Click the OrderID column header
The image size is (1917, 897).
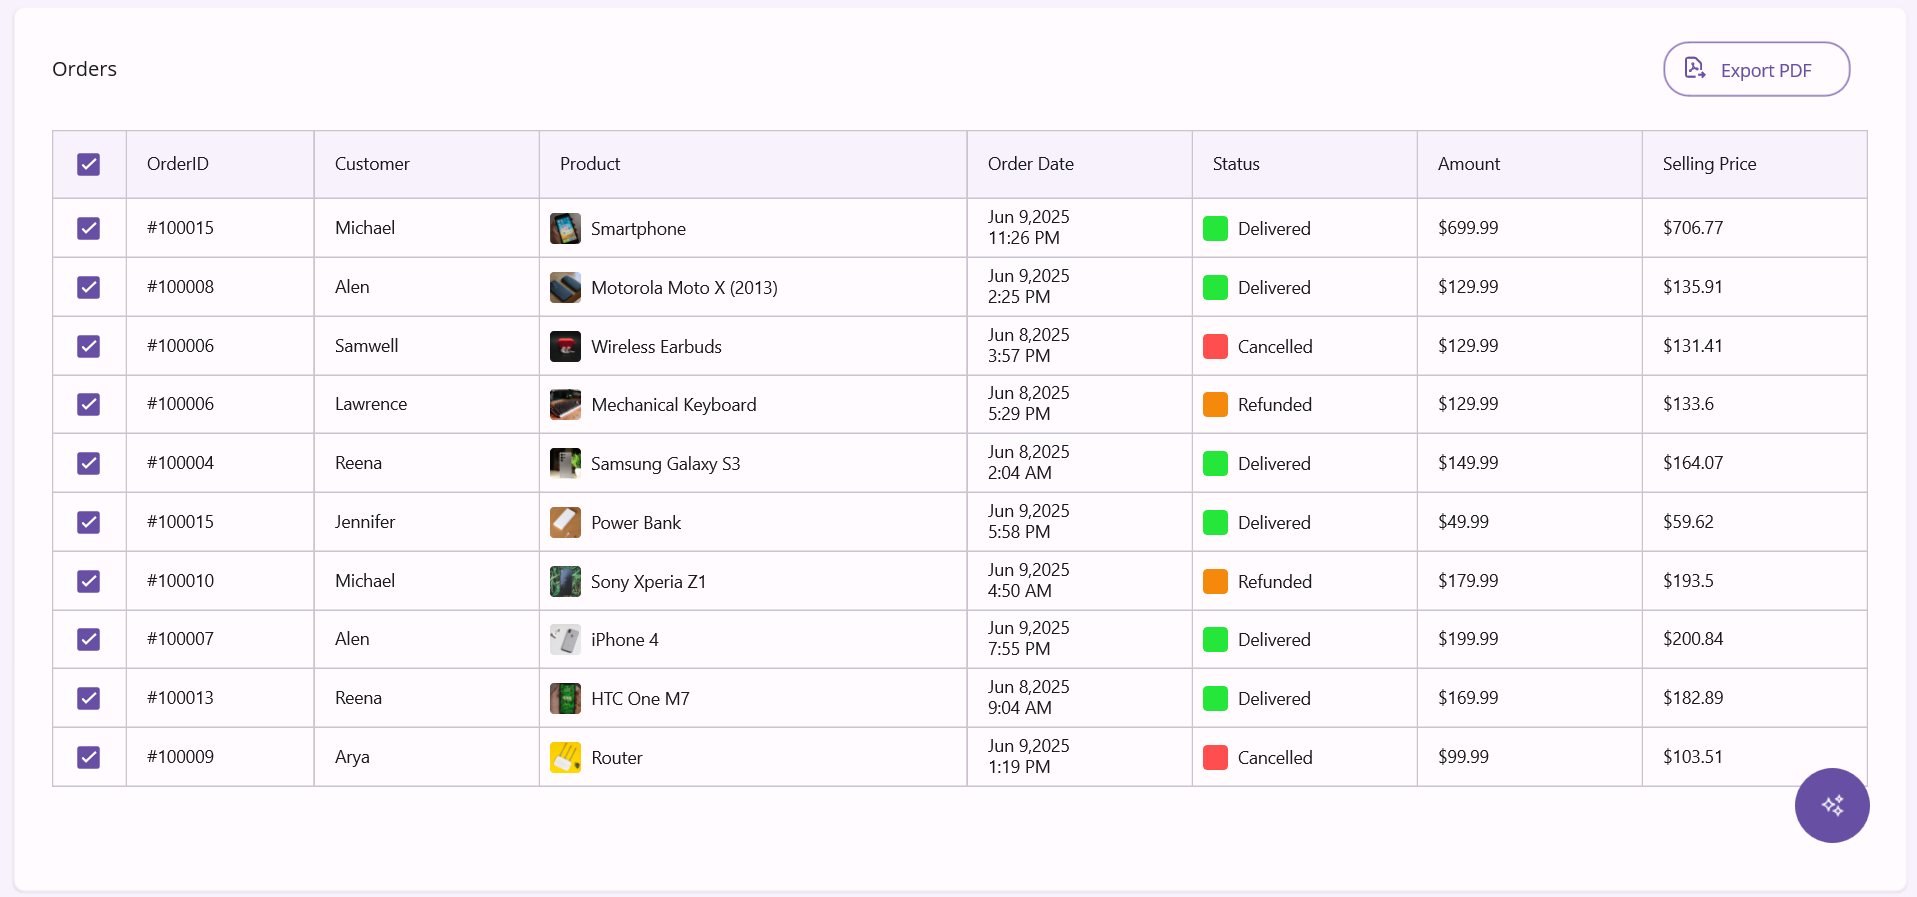(220, 164)
